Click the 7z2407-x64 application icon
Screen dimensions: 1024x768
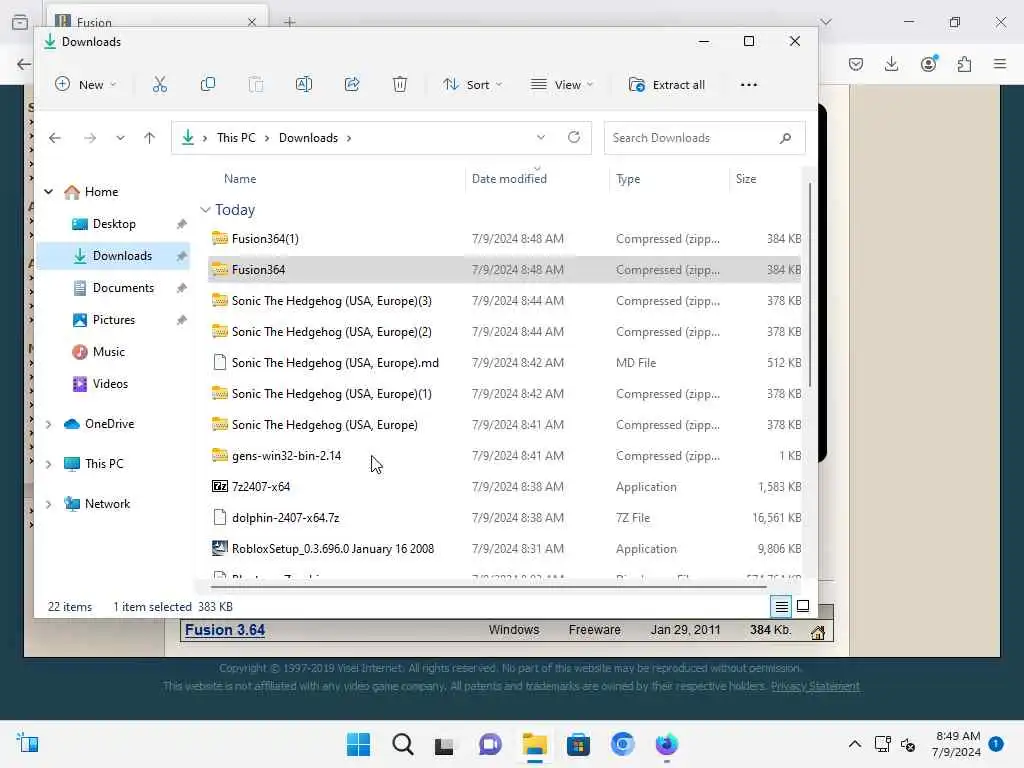coord(220,487)
